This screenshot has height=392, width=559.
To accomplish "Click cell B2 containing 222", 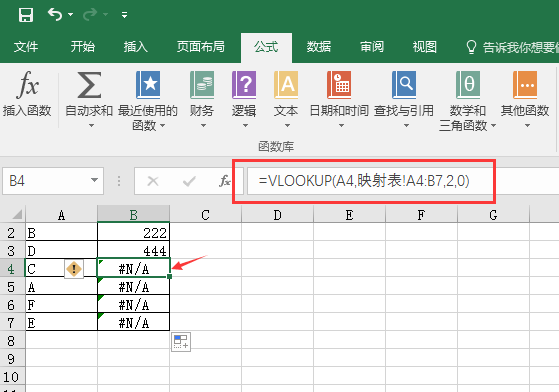I will click(133, 232).
